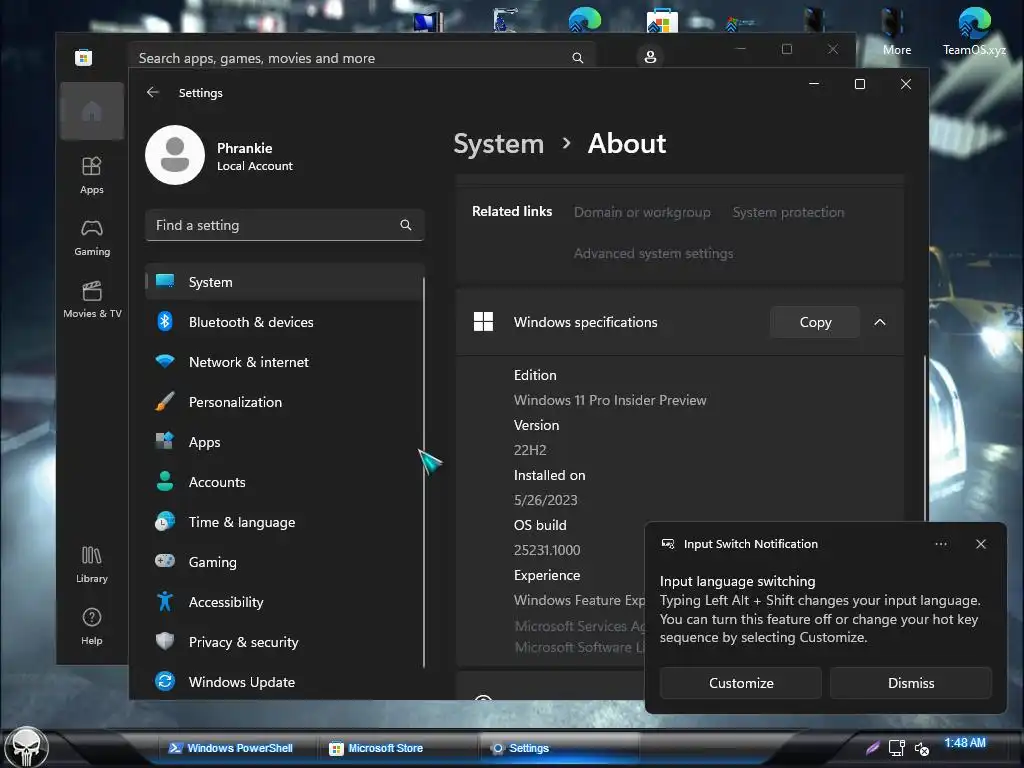Open Bluetooth & devices settings
This screenshot has height=768, width=1024.
(x=285, y=322)
